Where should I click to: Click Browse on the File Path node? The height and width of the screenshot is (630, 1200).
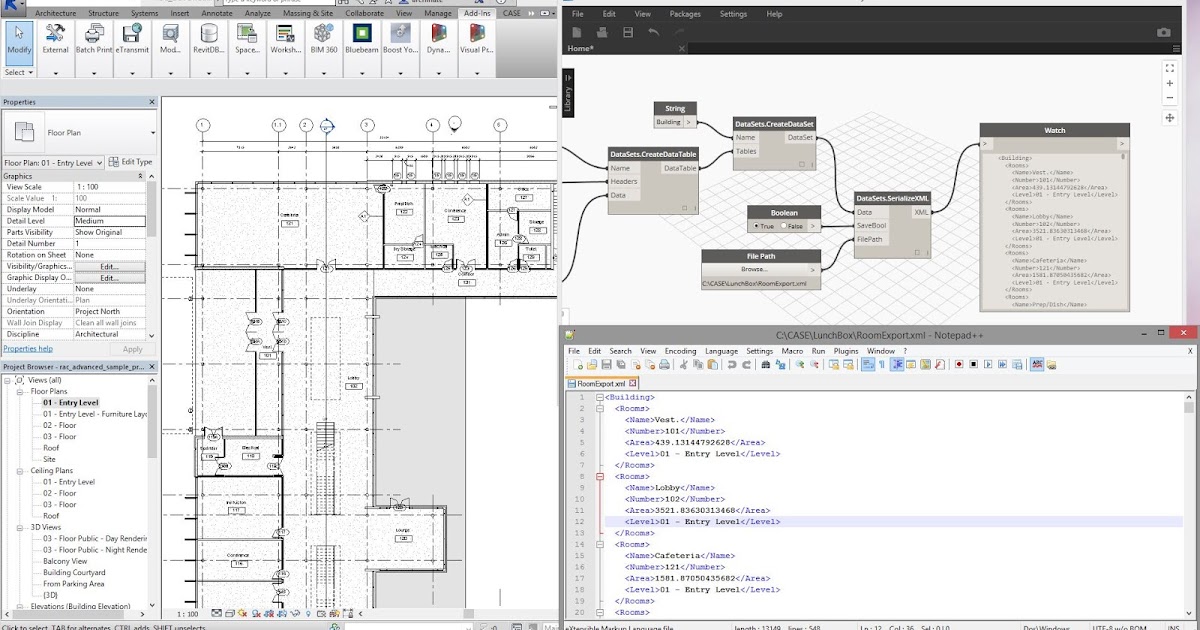[754, 269]
